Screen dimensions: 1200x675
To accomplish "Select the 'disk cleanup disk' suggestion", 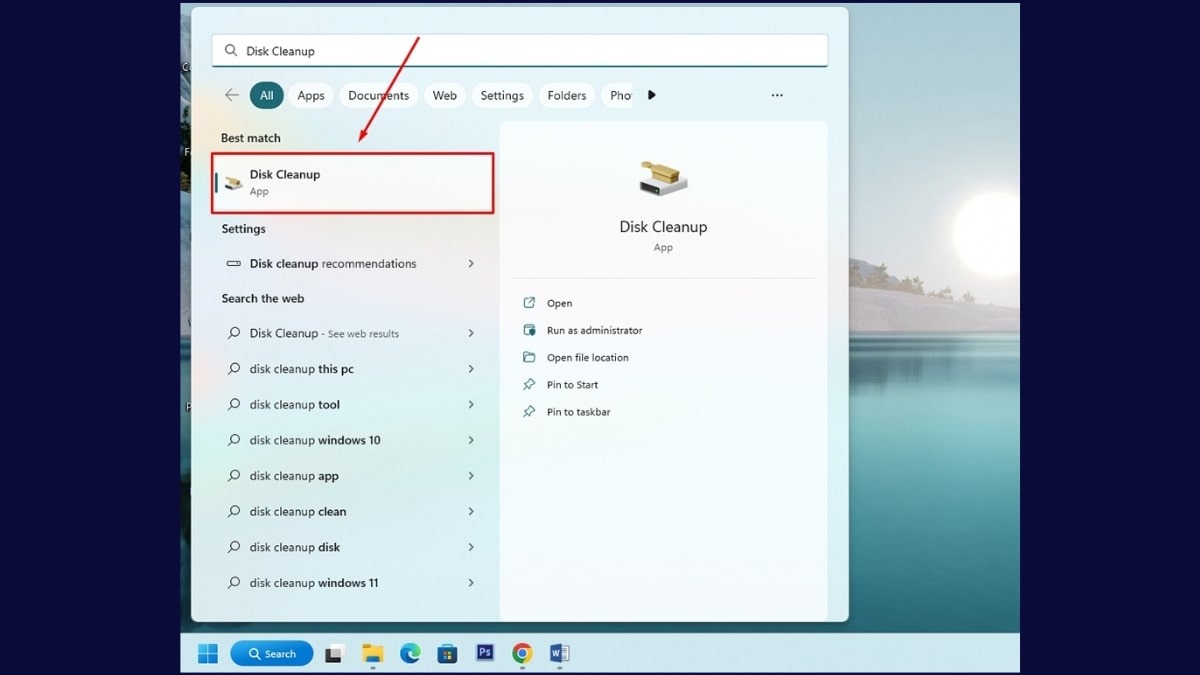I will point(351,547).
